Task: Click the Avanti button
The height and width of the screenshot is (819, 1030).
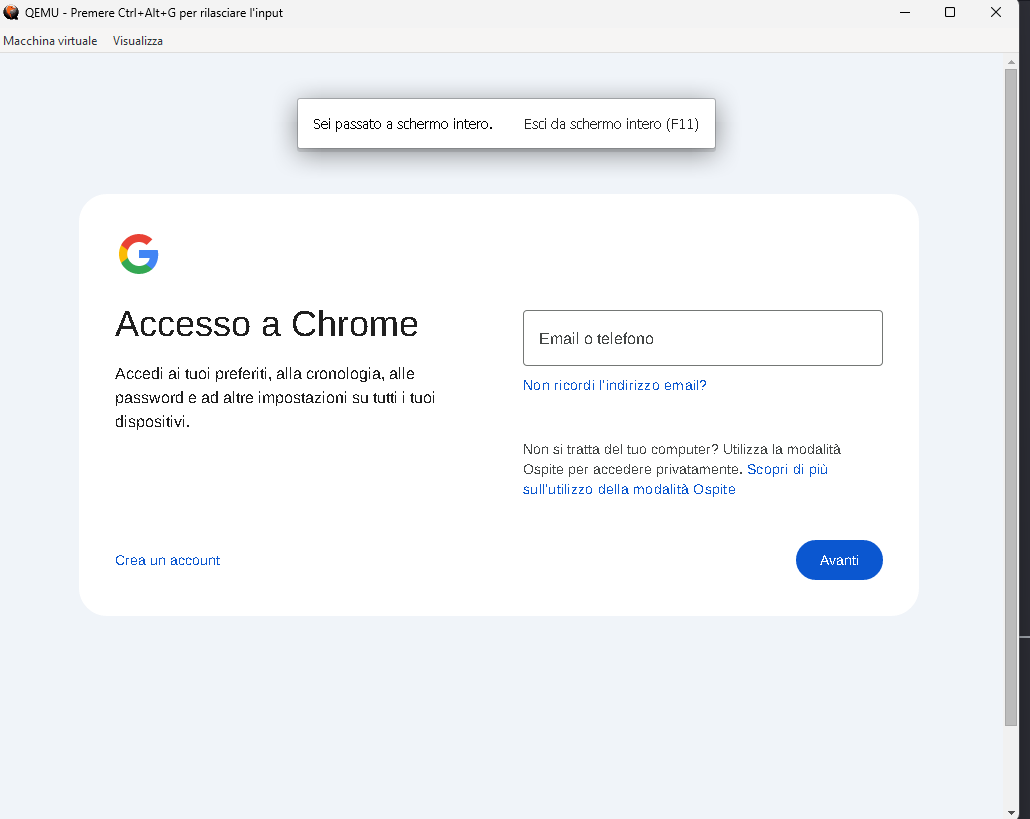Action: point(839,560)
